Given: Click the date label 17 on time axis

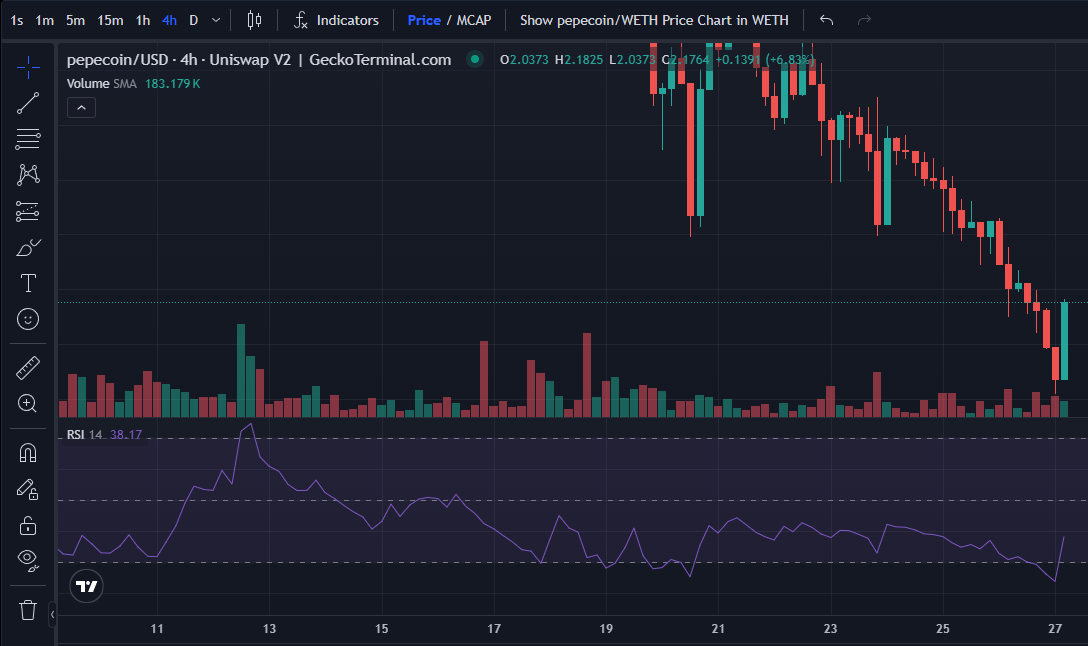Looking at the screenshot, I should click(x=494, y=629).
